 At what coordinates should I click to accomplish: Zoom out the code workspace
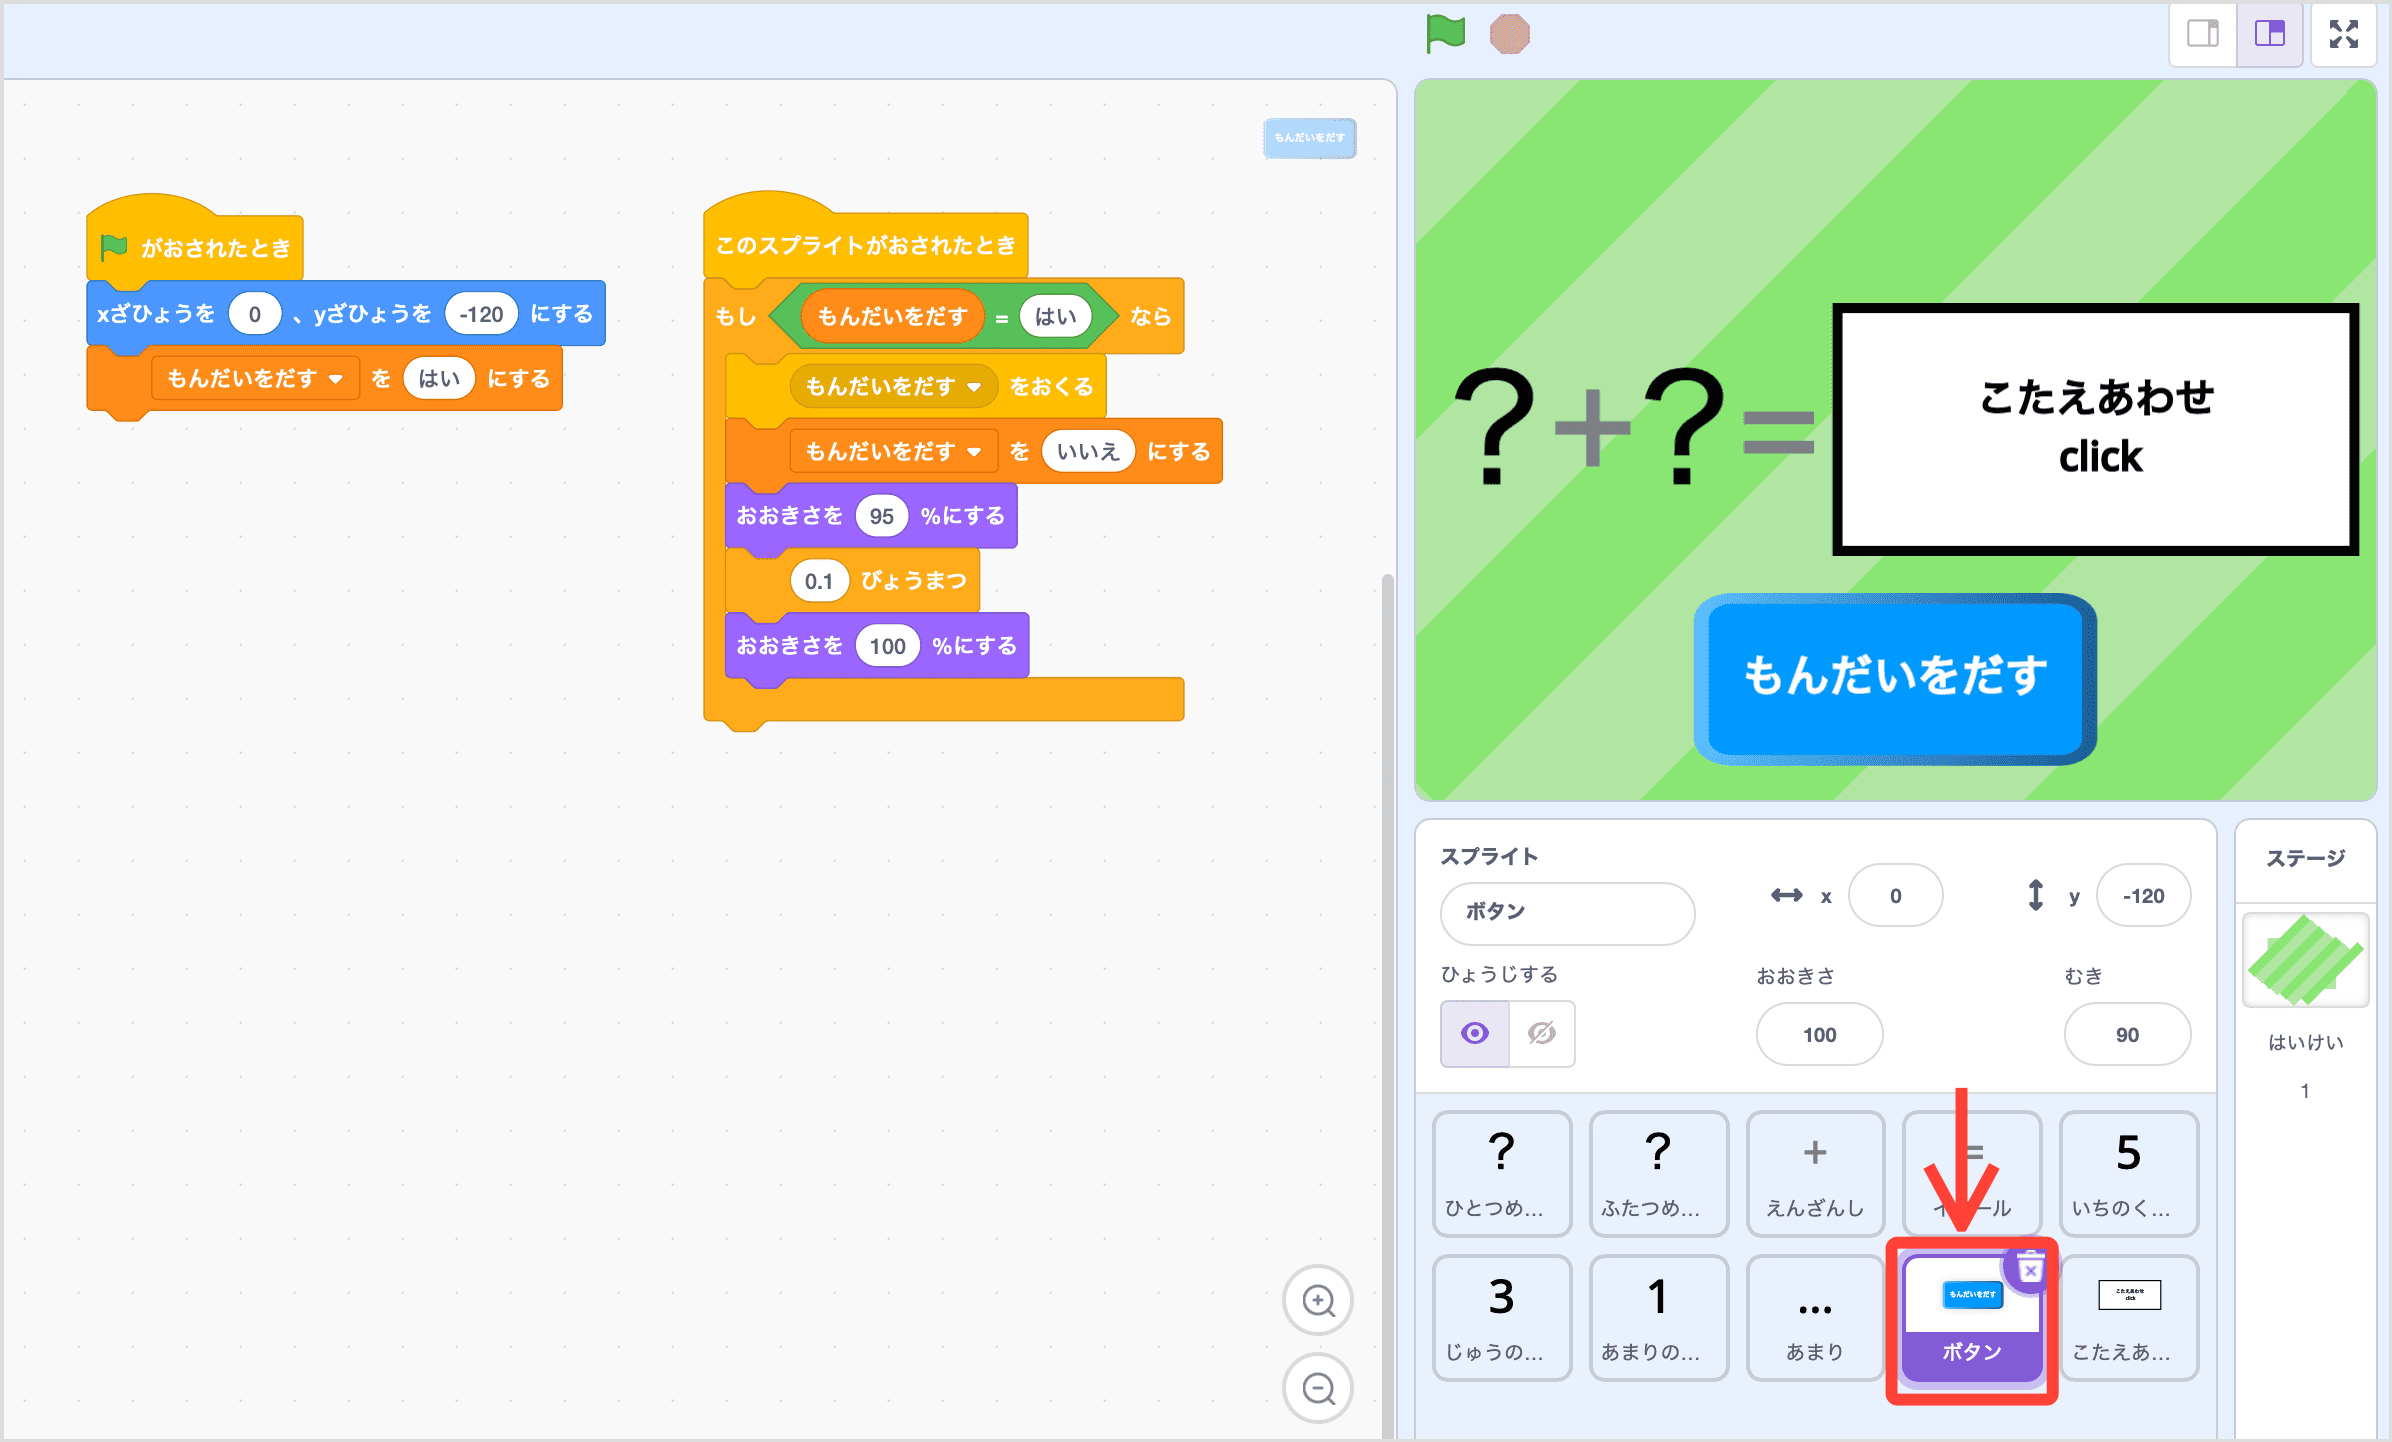[x=1318, y=1388]
